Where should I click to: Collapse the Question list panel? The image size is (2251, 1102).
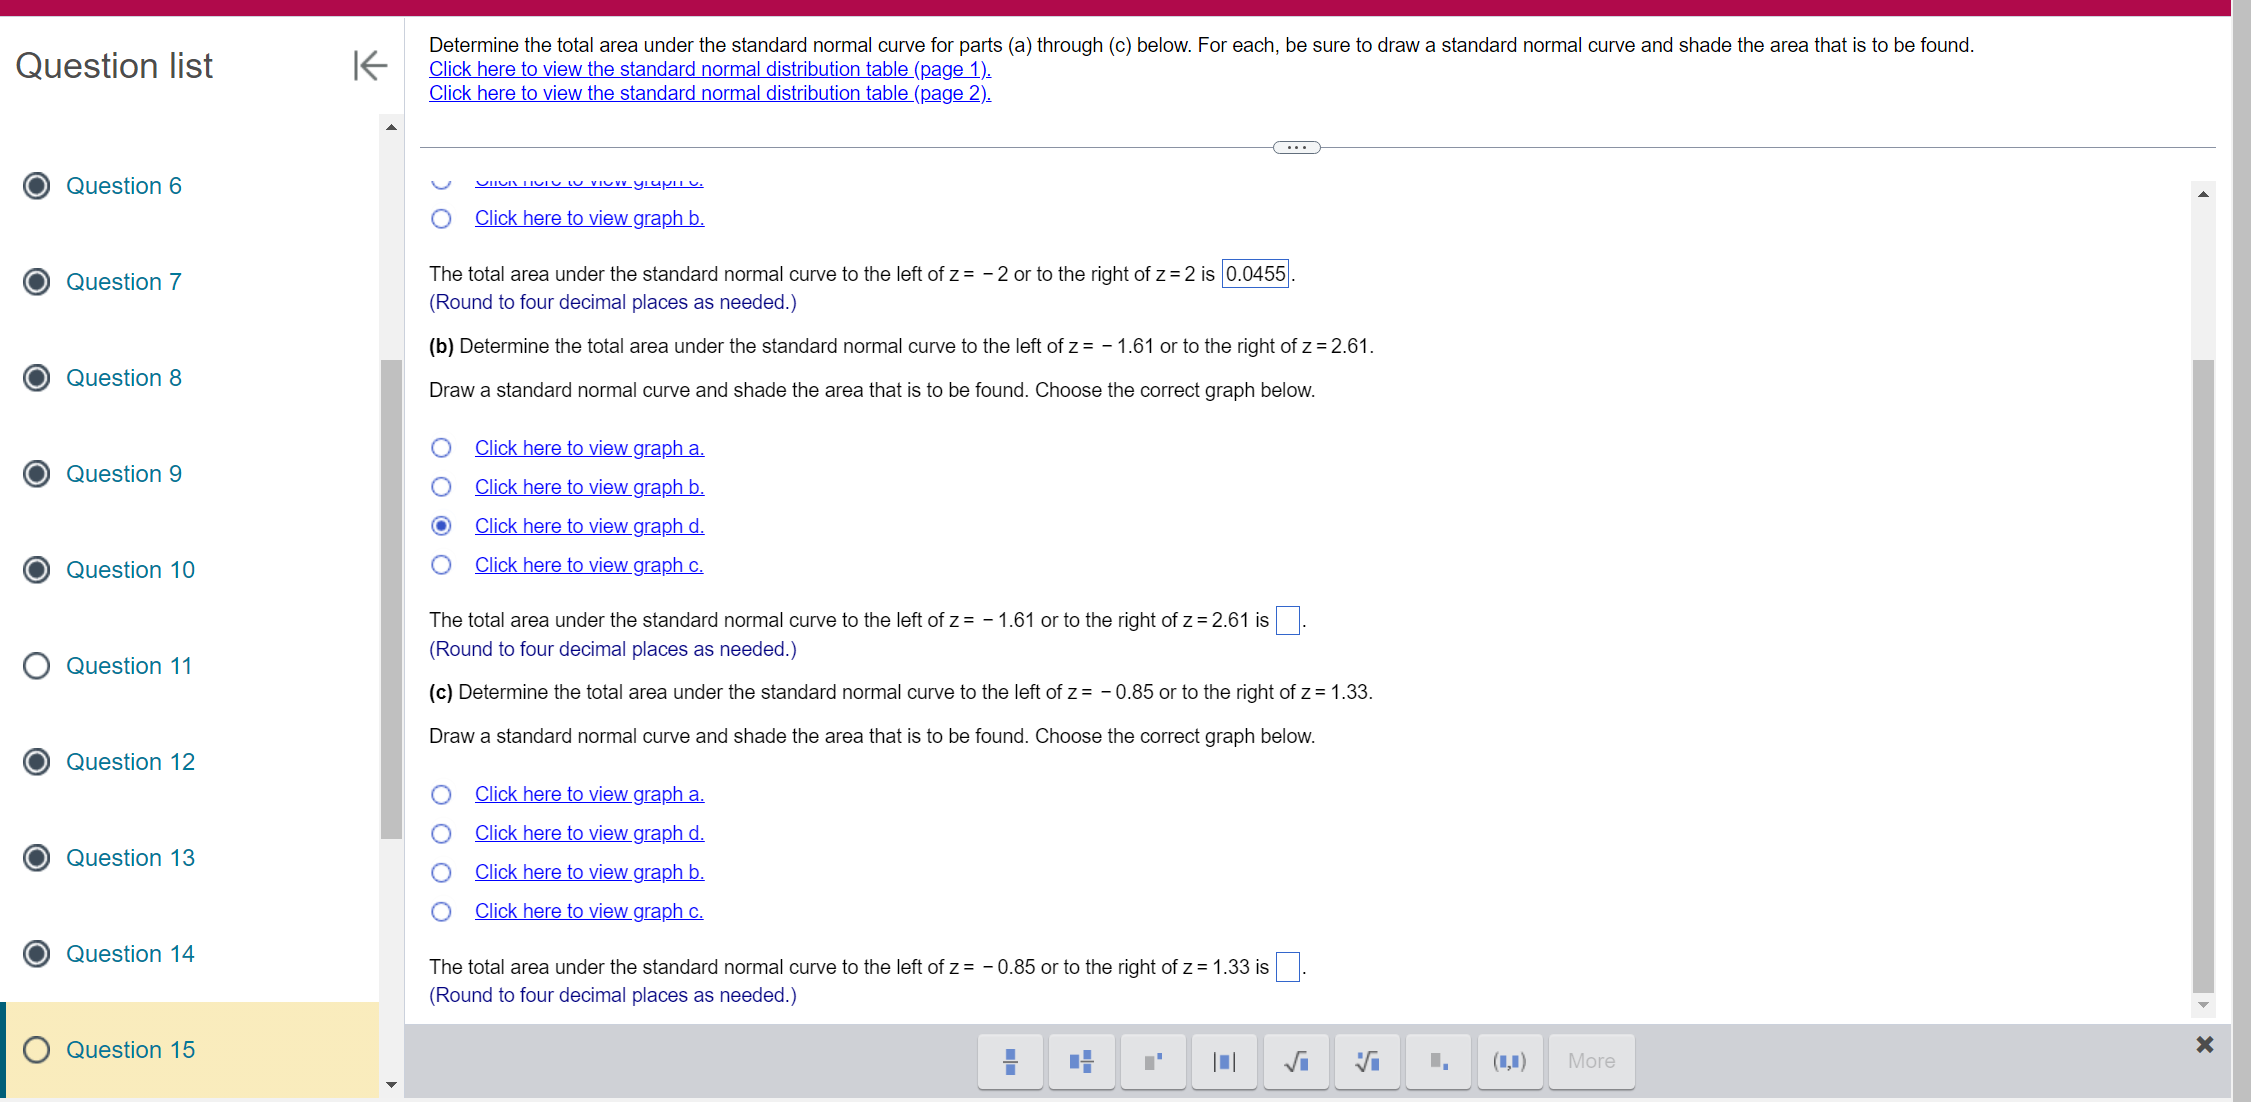coord(369,66)
